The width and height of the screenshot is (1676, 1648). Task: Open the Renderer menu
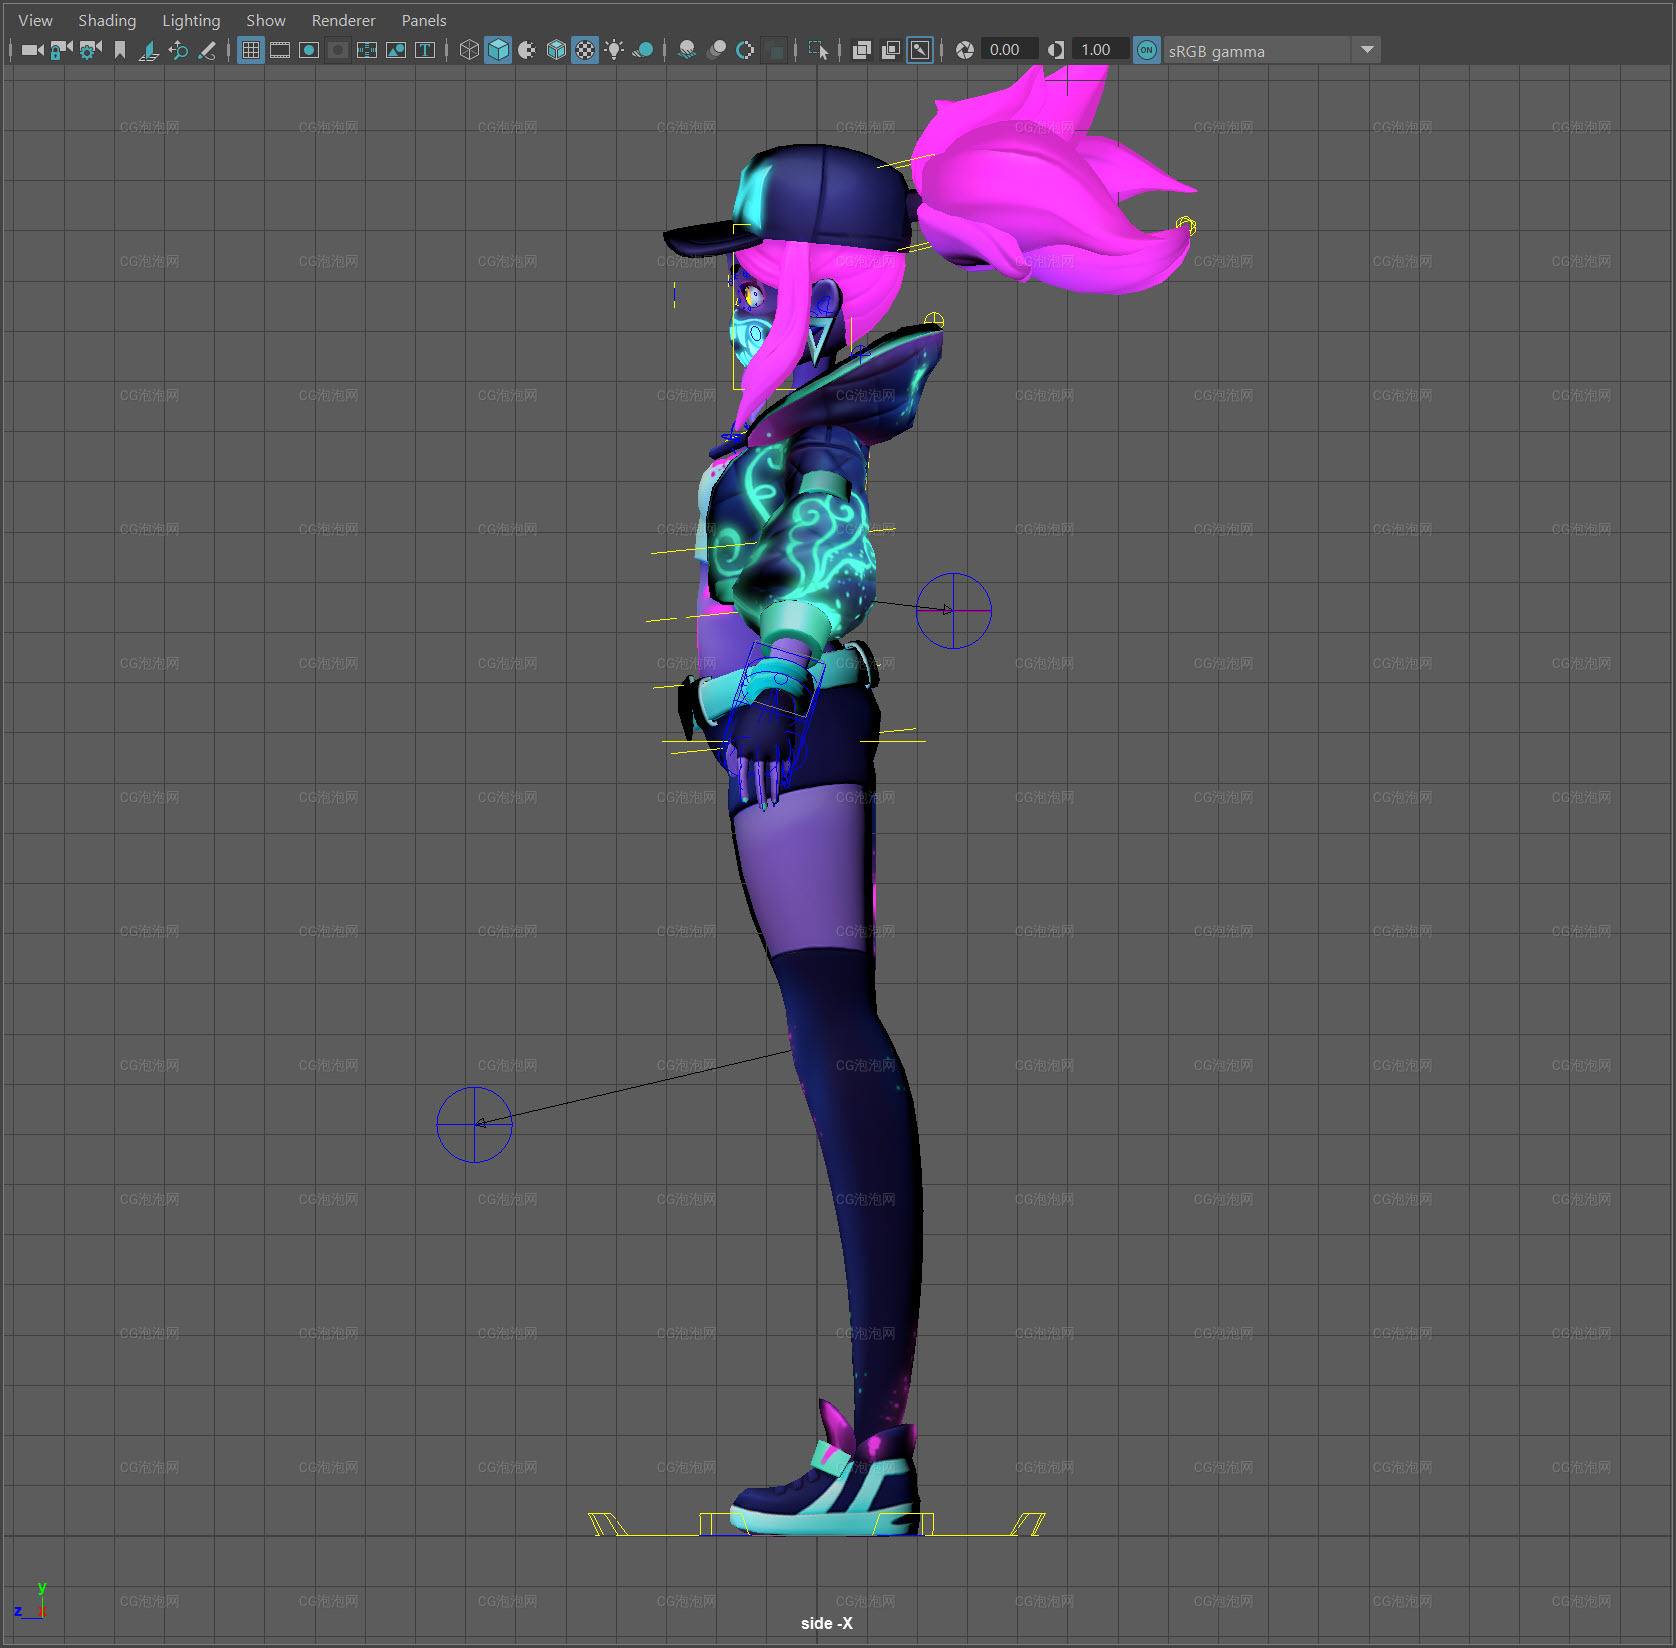click(343, 20)
